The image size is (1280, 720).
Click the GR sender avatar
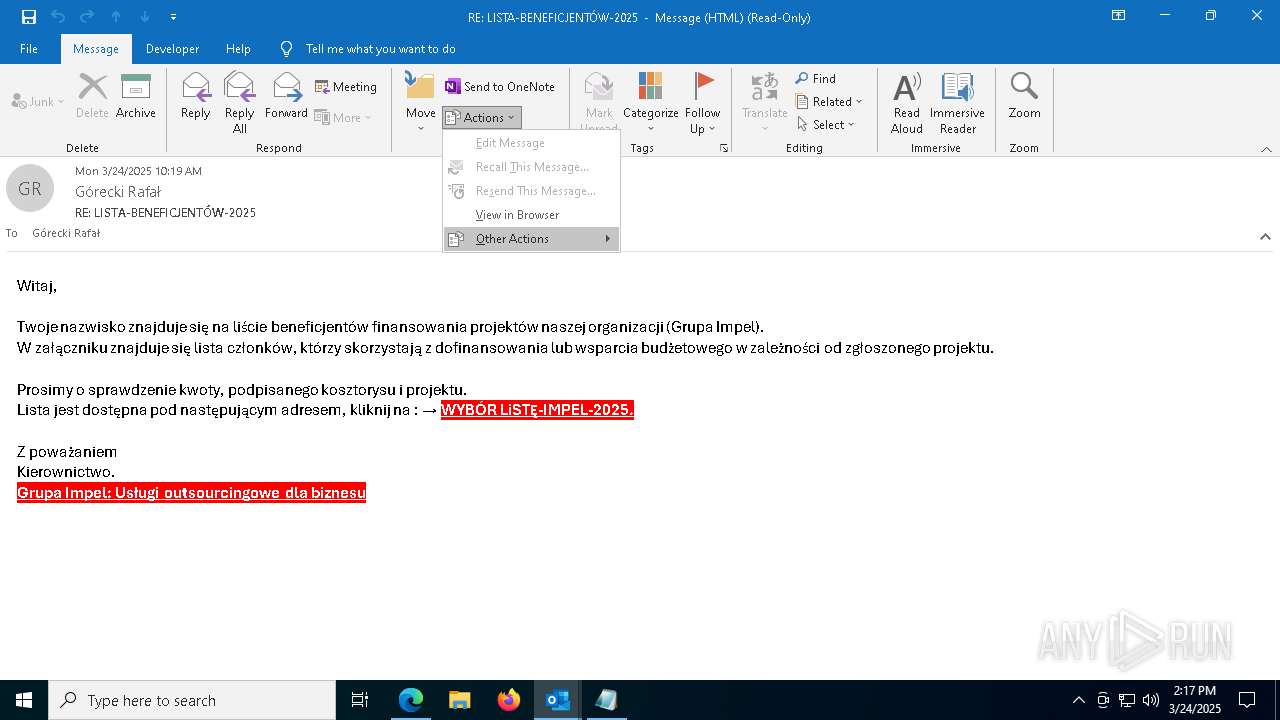(x=30, y=189)
